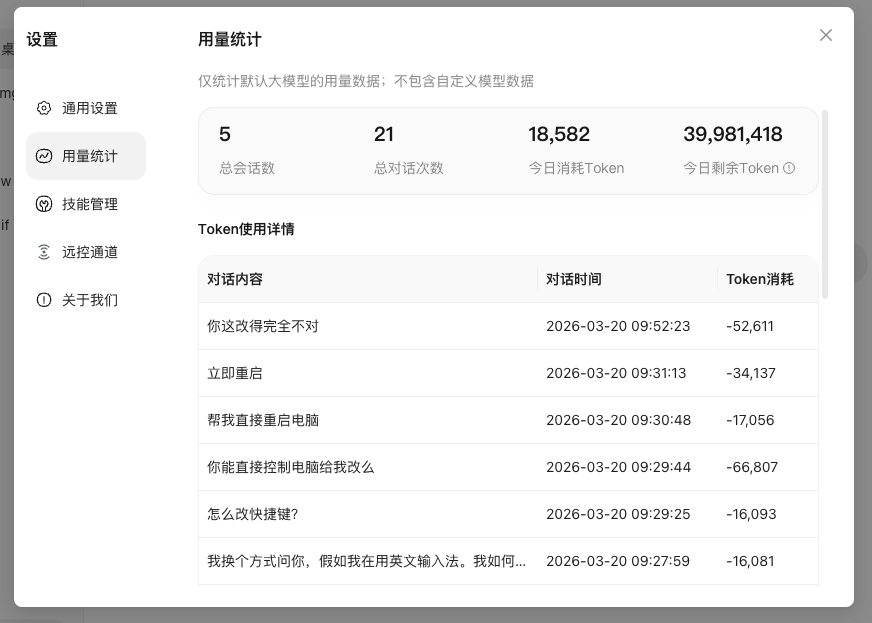Click the 关于我们 info circle icon

tap(44, 300)
